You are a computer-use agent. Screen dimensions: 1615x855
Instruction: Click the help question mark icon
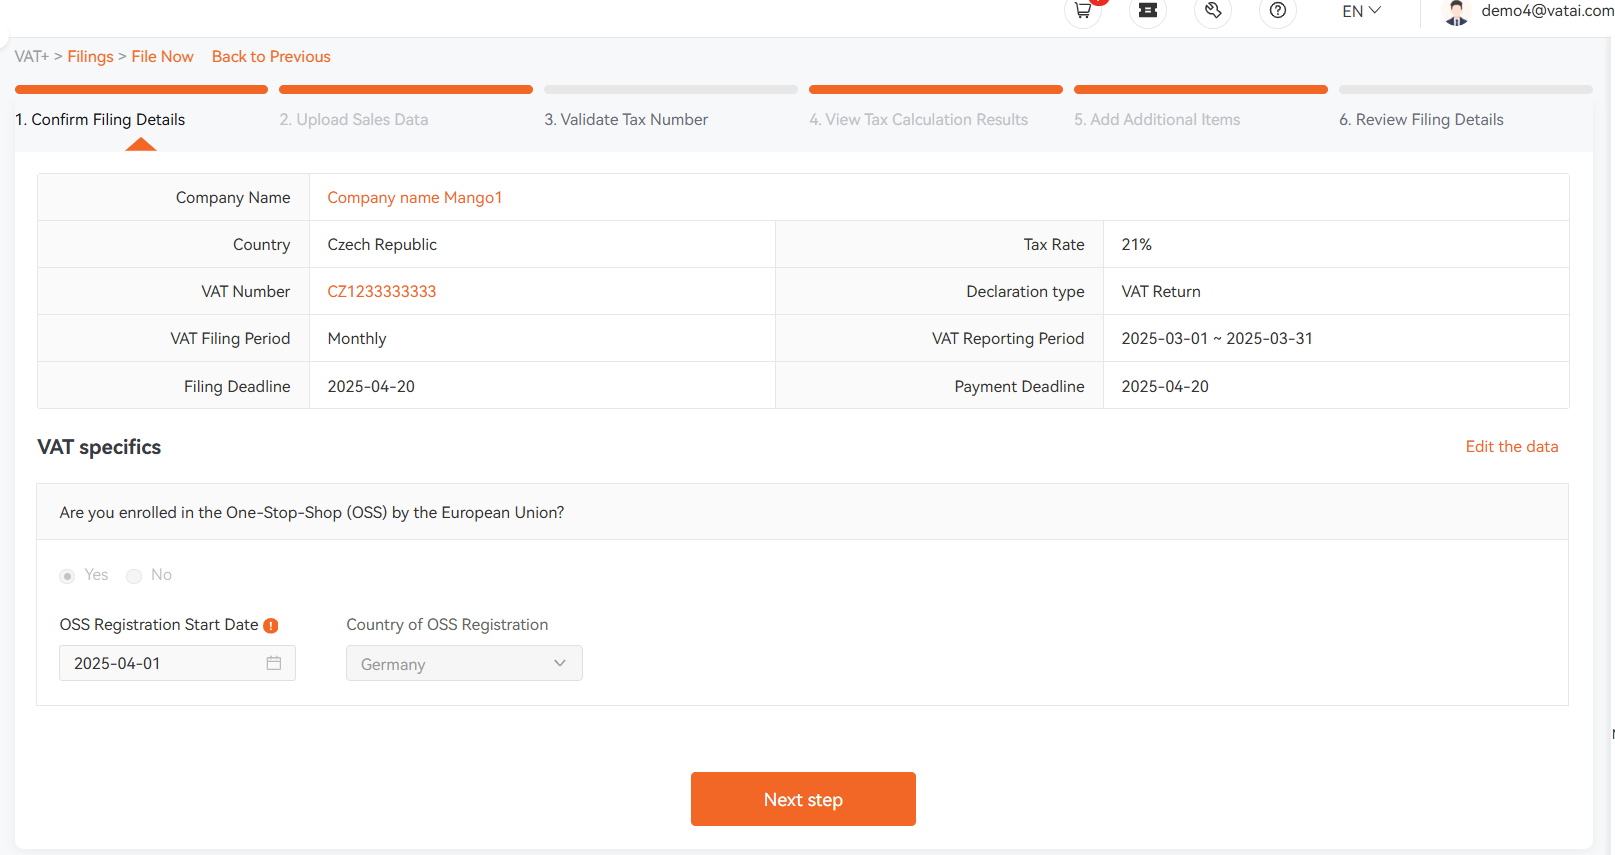[x=1278, y=10]
